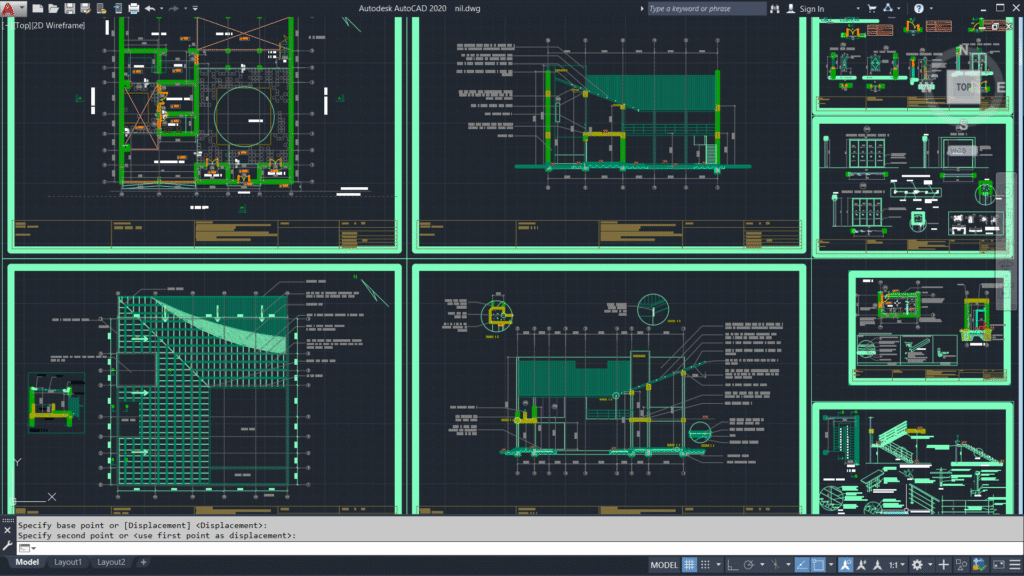Click the clean screen icon
1024x576 pixels.
pyautogui.click(x=999, y=565)
